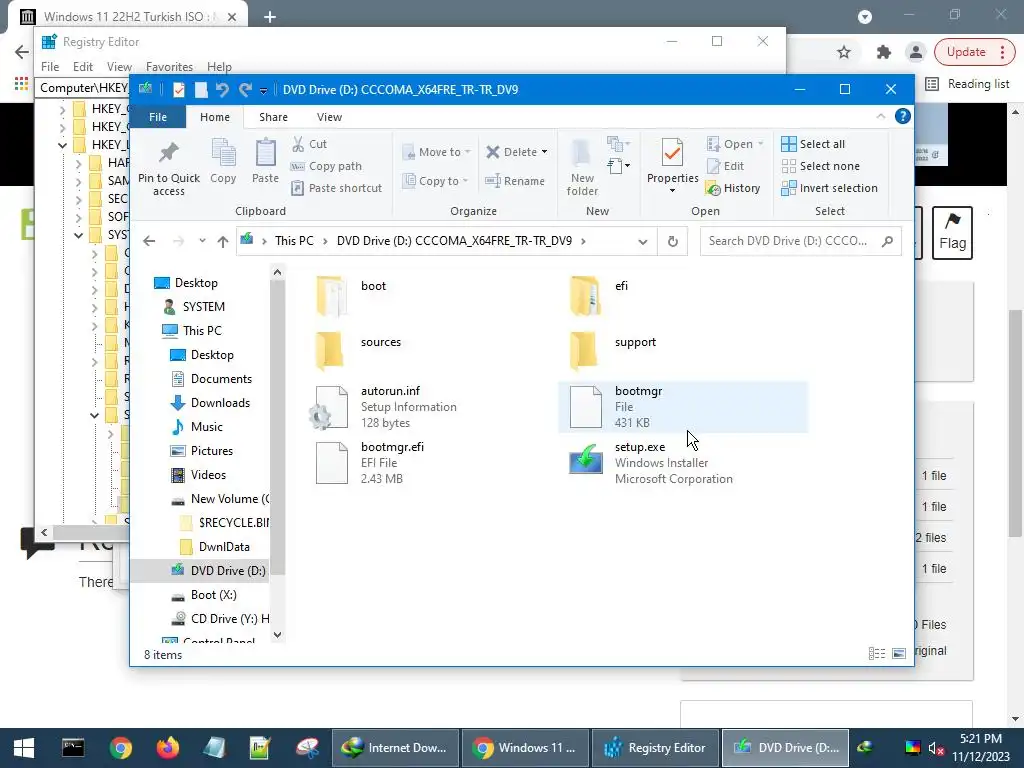Expand address bar history dropdown
The width and height of the screenshot is (1024, 768).
643,242
